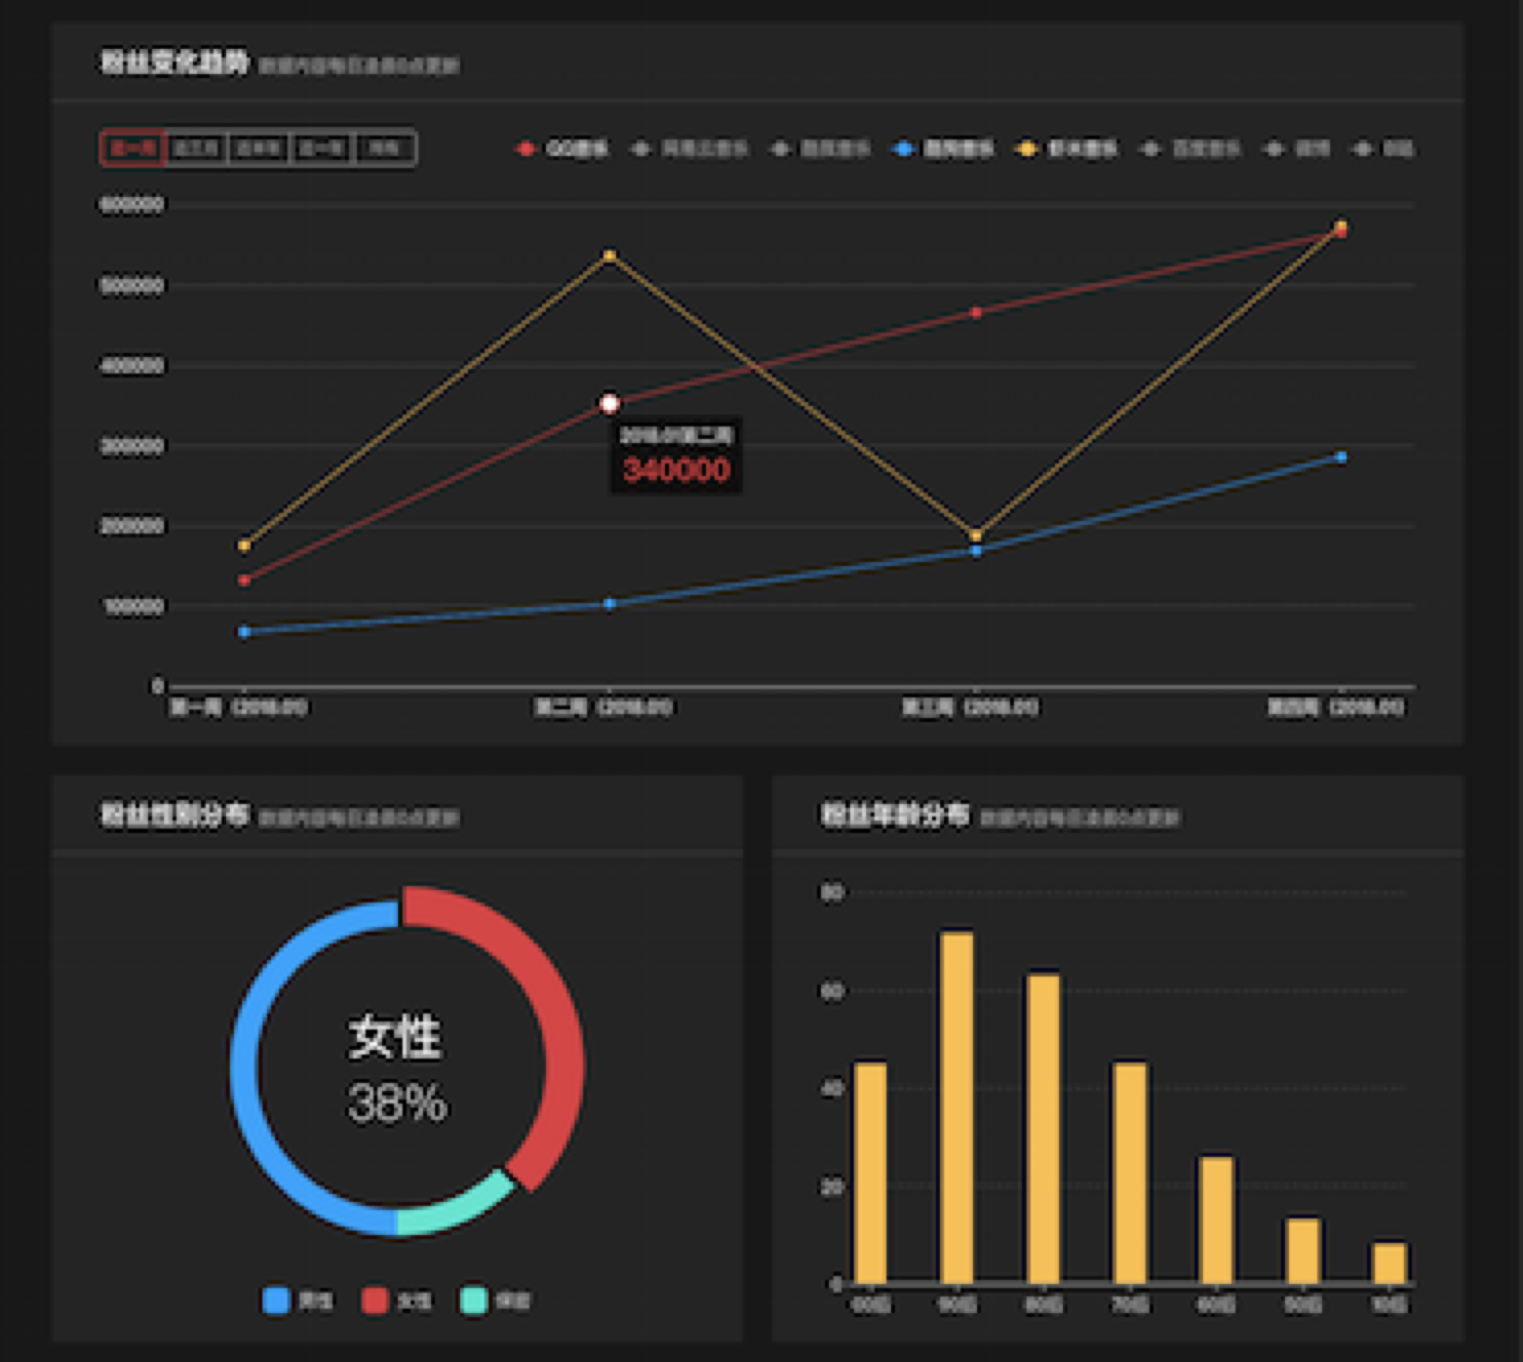Click the 第一周 x-axis label
1523x1362 pixels.
tap(238, 708)
